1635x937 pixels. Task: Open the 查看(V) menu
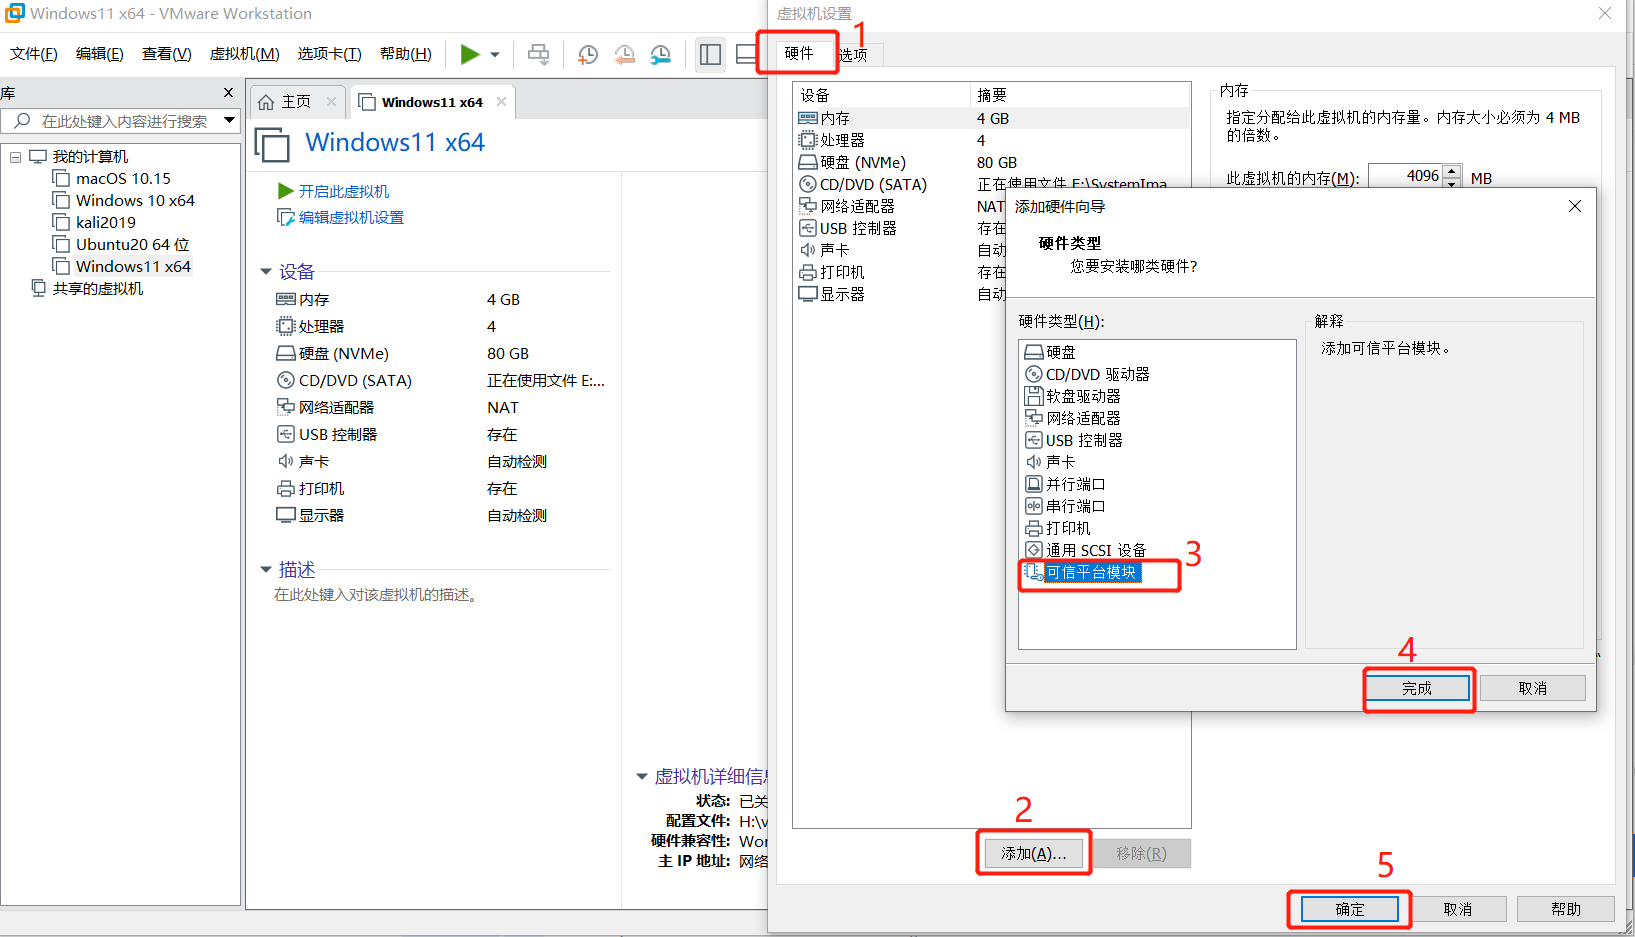point(166,54)
